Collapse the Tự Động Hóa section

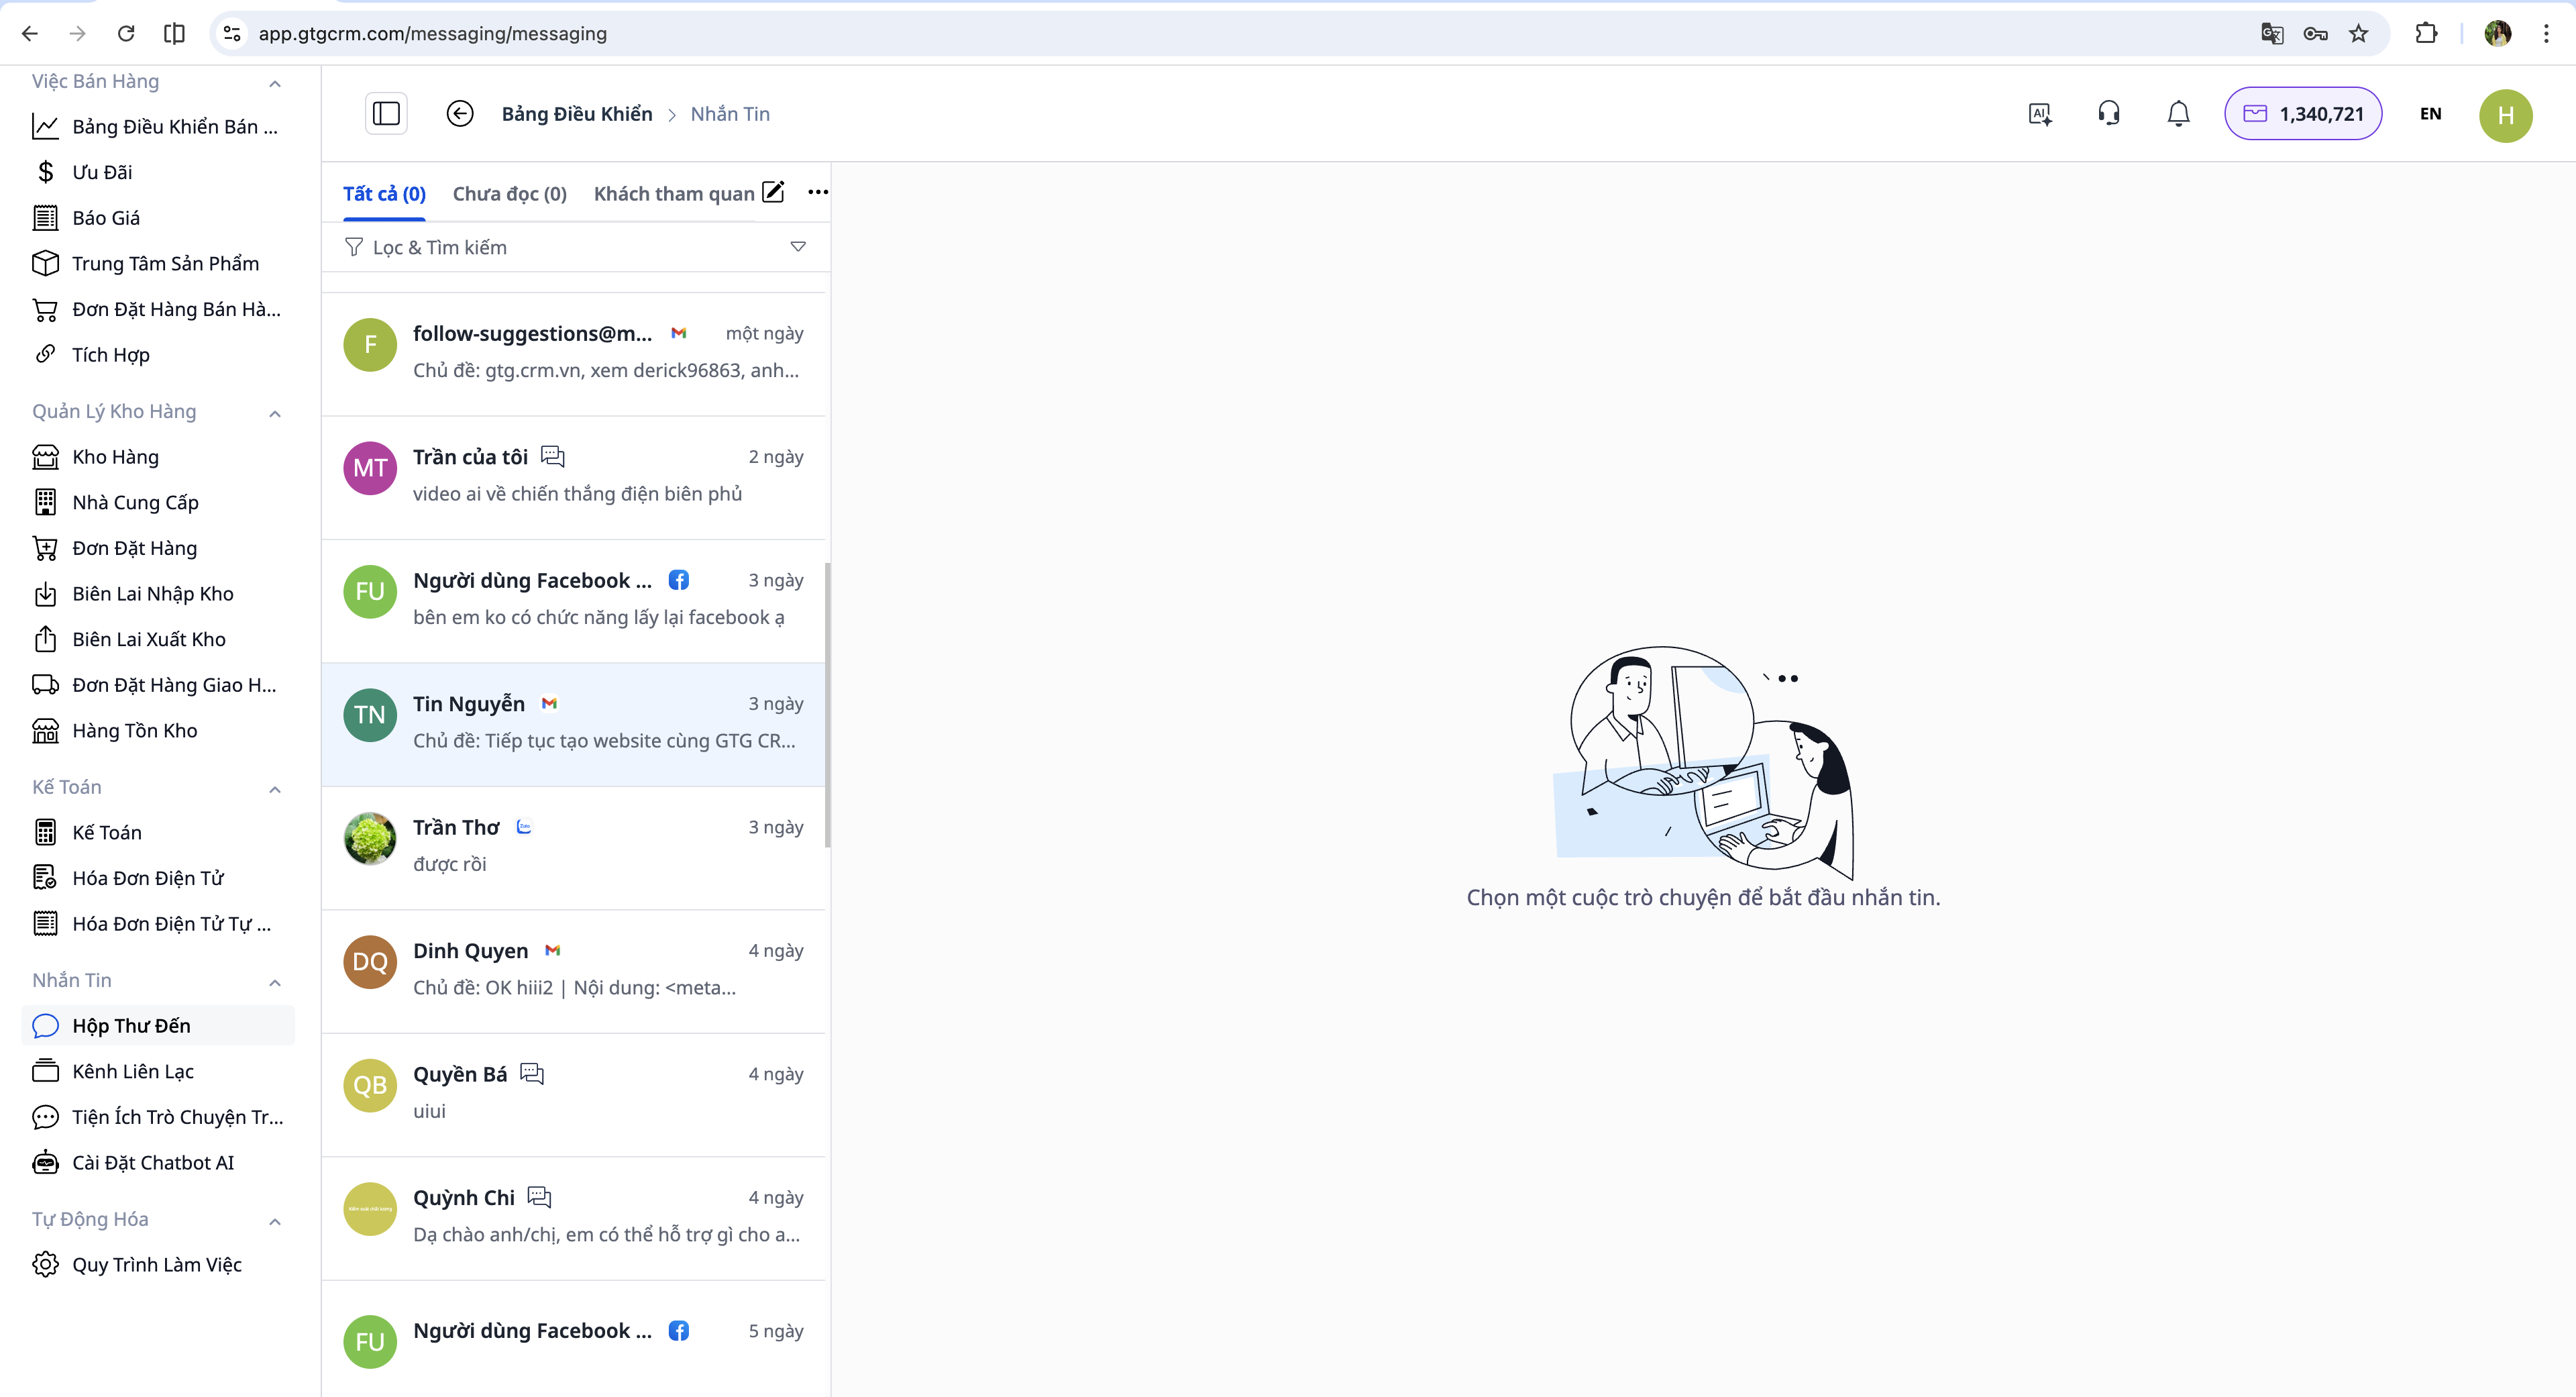(275, 1220)
